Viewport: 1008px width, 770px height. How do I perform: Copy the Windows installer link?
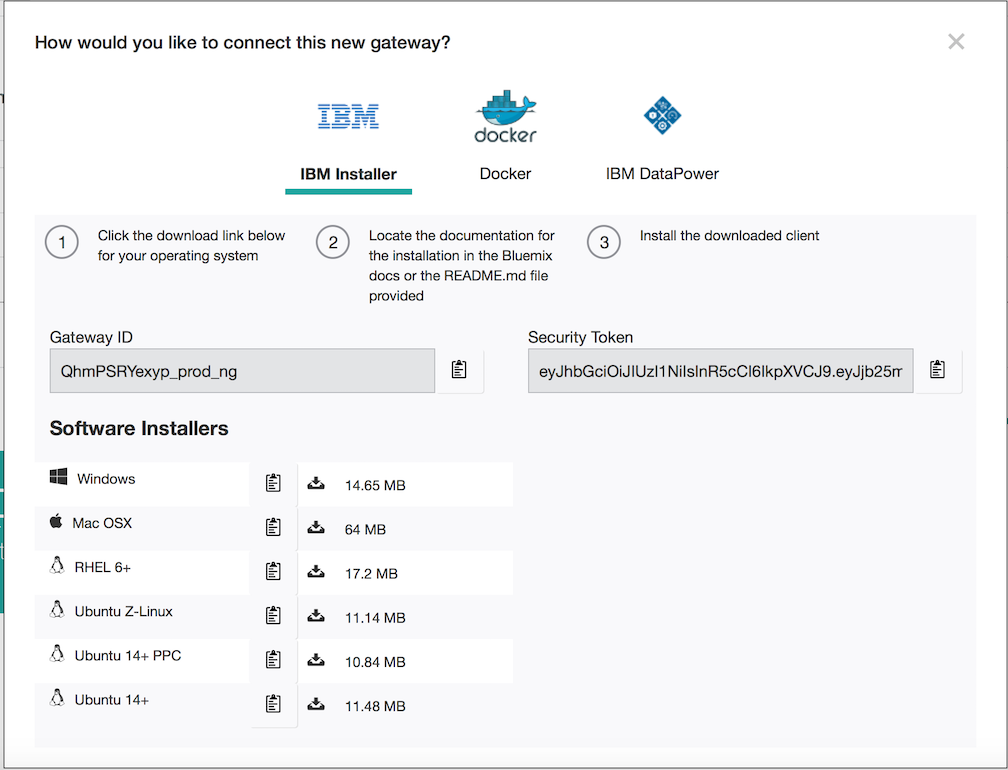[x=273, y=483]
